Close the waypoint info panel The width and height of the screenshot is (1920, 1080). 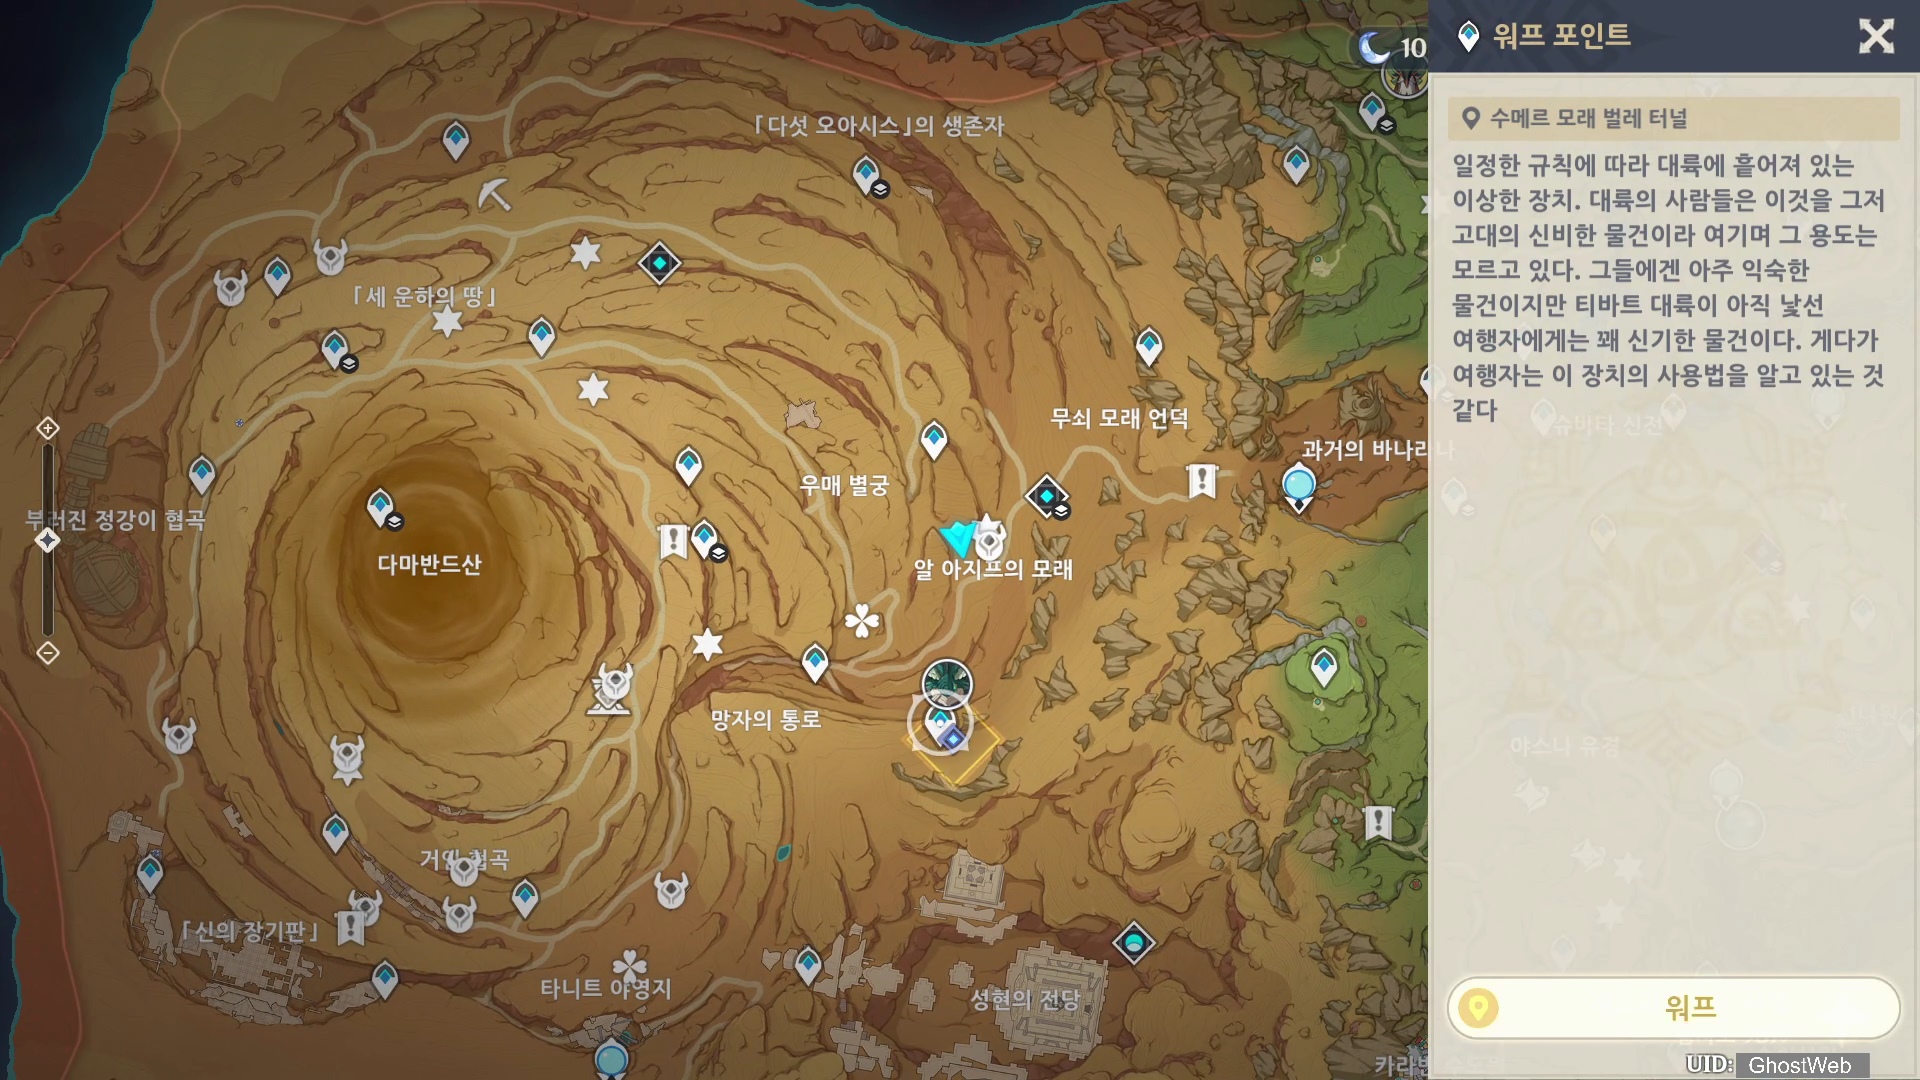pyautogui.click(x=1875, y=37)
